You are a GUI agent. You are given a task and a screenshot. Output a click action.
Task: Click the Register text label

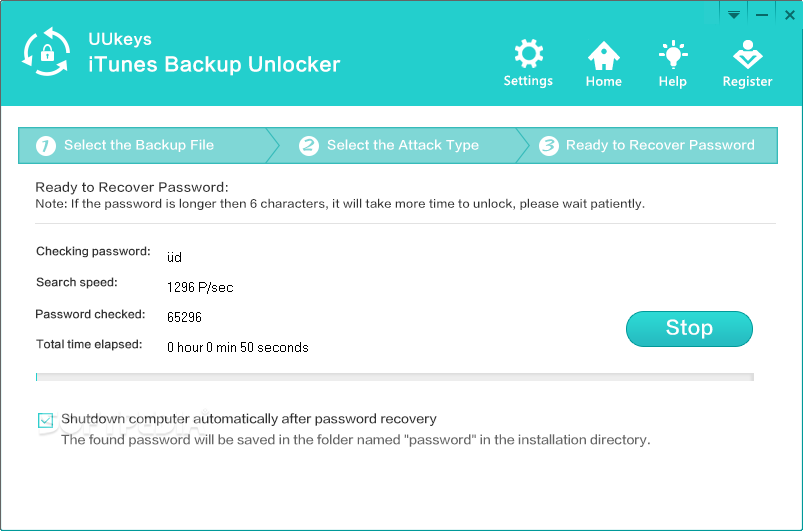click(747, 82)
